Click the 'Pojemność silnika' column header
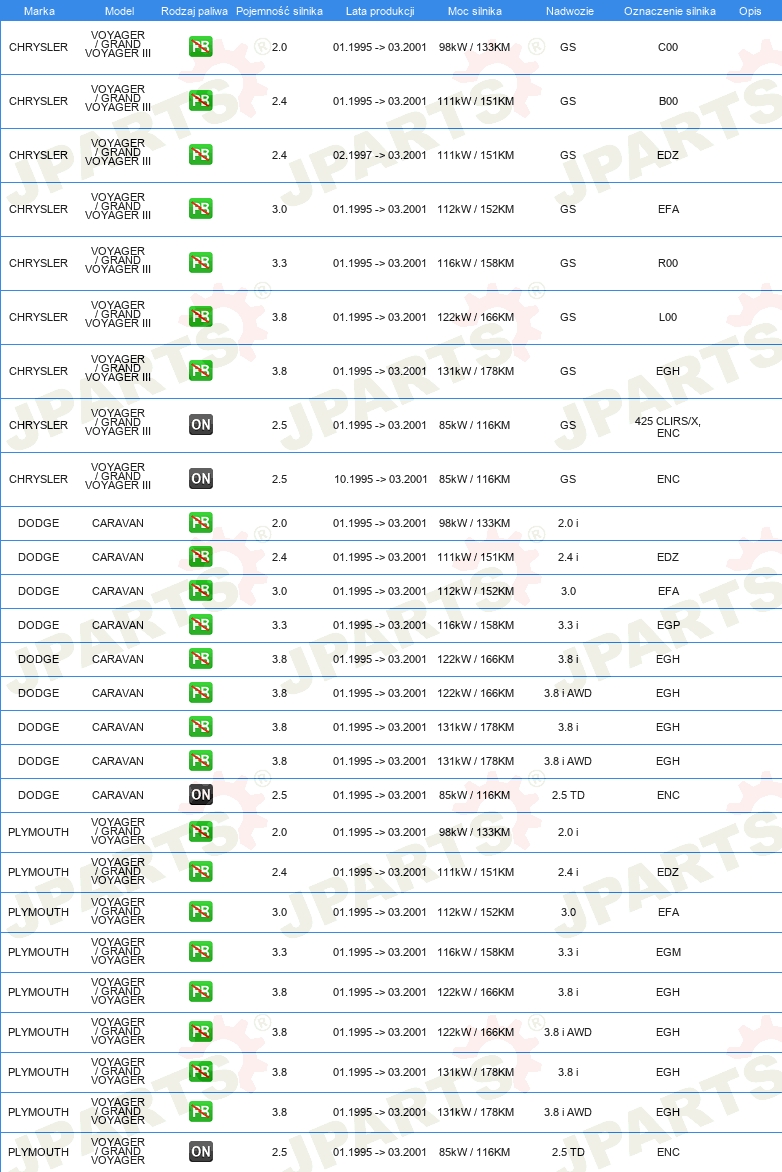Viewport: 782px width, 1172px height. pyautogui.click(x=280, y=11)
